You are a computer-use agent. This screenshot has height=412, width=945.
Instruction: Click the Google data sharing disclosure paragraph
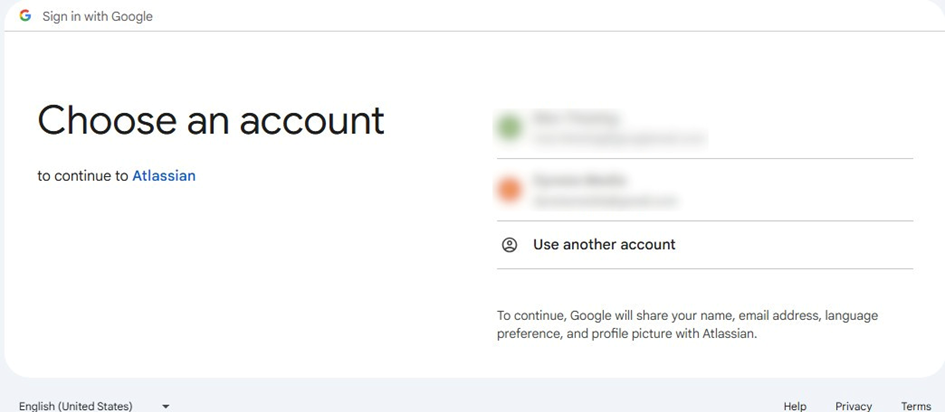pos(687,325)
